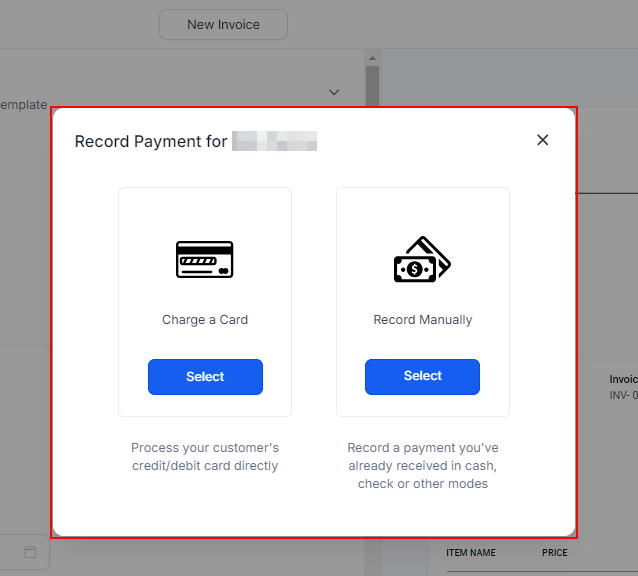Click the cash bills icon
The width and height of the screenshot is (638, 576).
point(422,260)
